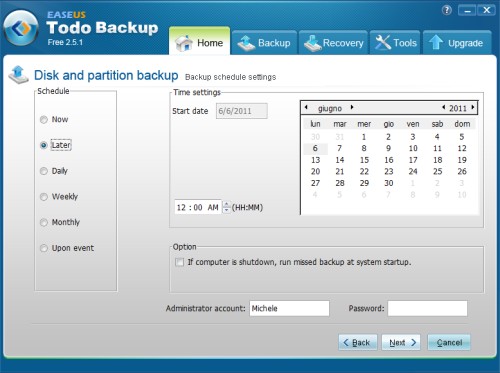Click the giugno month label

pyautogui.click(x=330, y=108)
